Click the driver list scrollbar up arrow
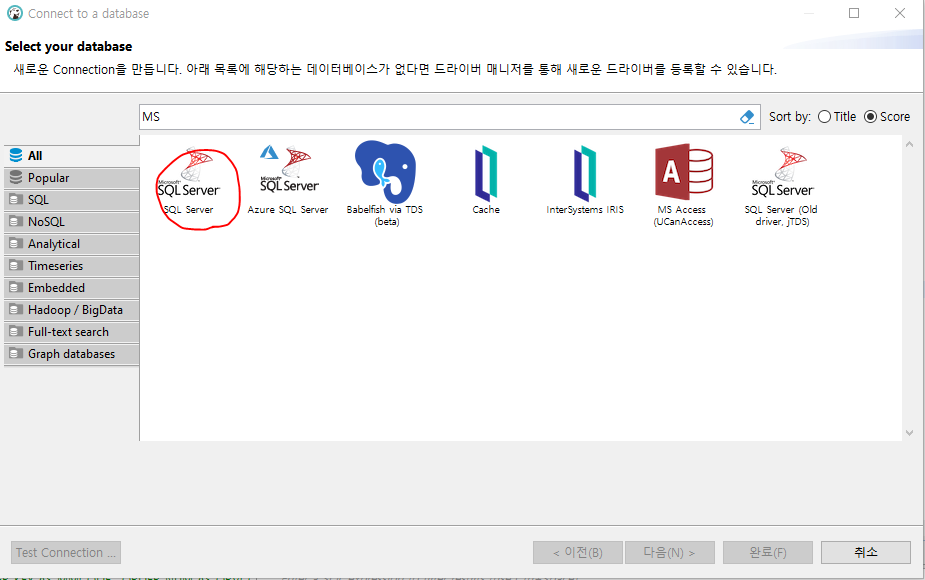The width and height of the screenshot is (925, 580). pos(909,144)
